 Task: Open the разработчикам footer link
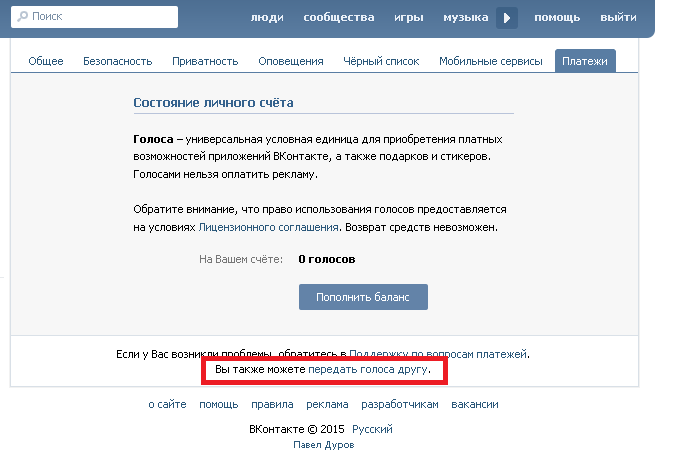[x=400, y=404]
